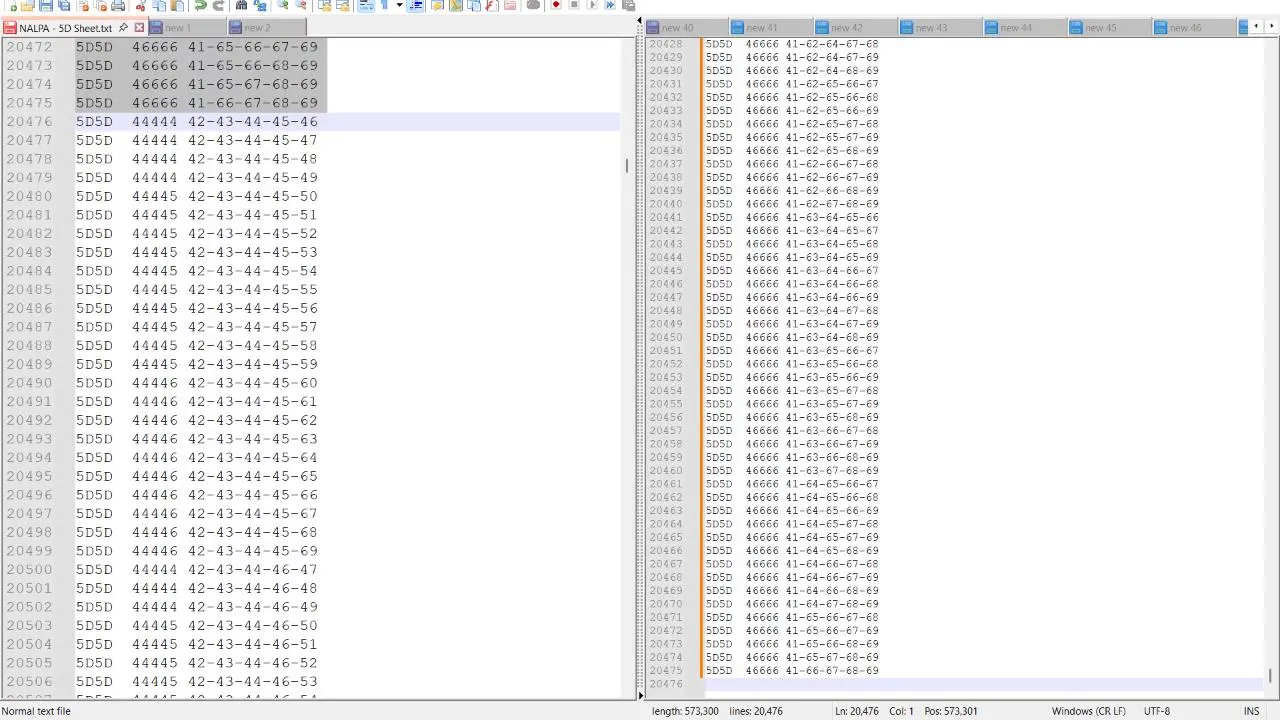Click the Print toolbar icon
Viewport: 1280px width, 720px height.
point(118,5)
